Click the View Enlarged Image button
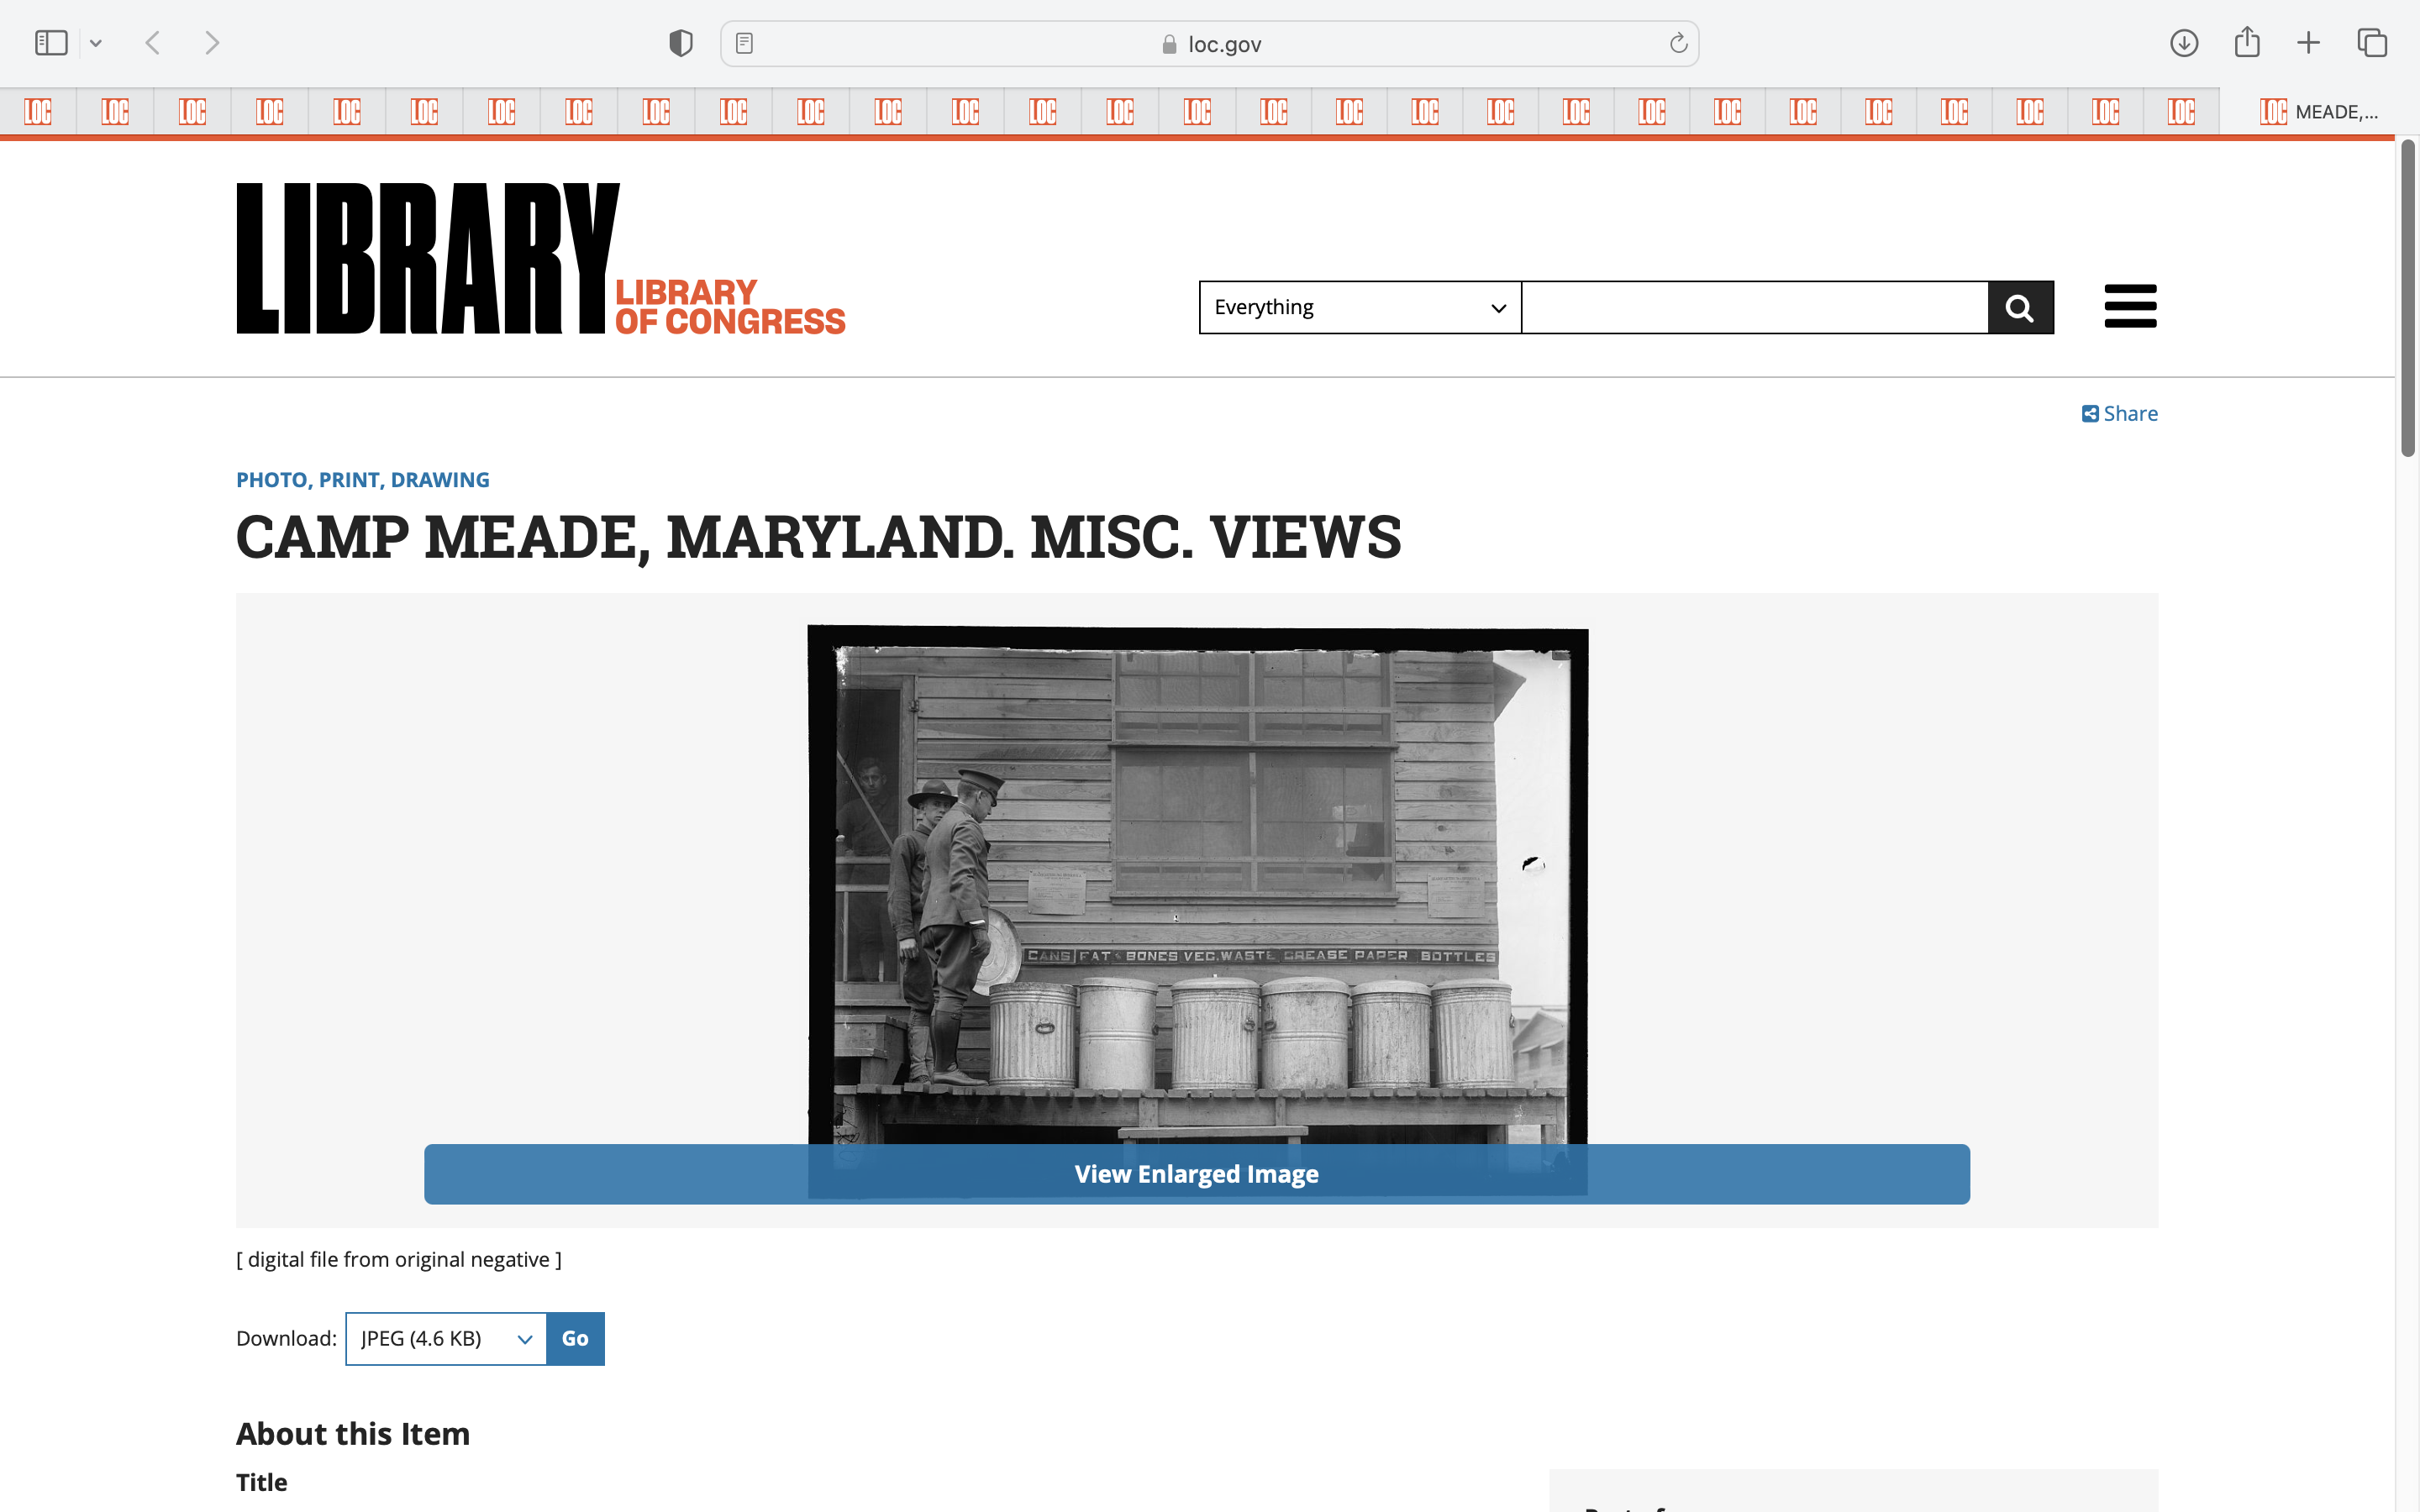Viewport: 2420px width, 1512px height. (1196, 1174)
